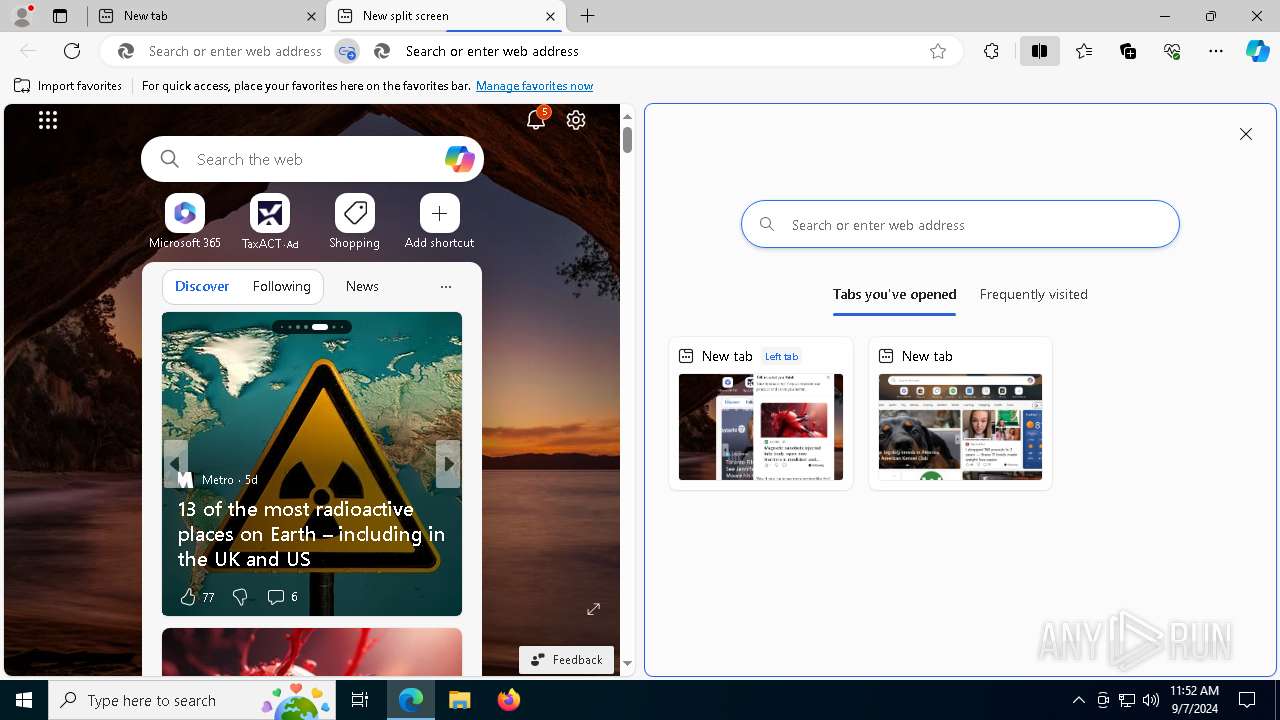Open Task View in the taskbar
Screen dimensions: 1280x720
tap(360, 700)
